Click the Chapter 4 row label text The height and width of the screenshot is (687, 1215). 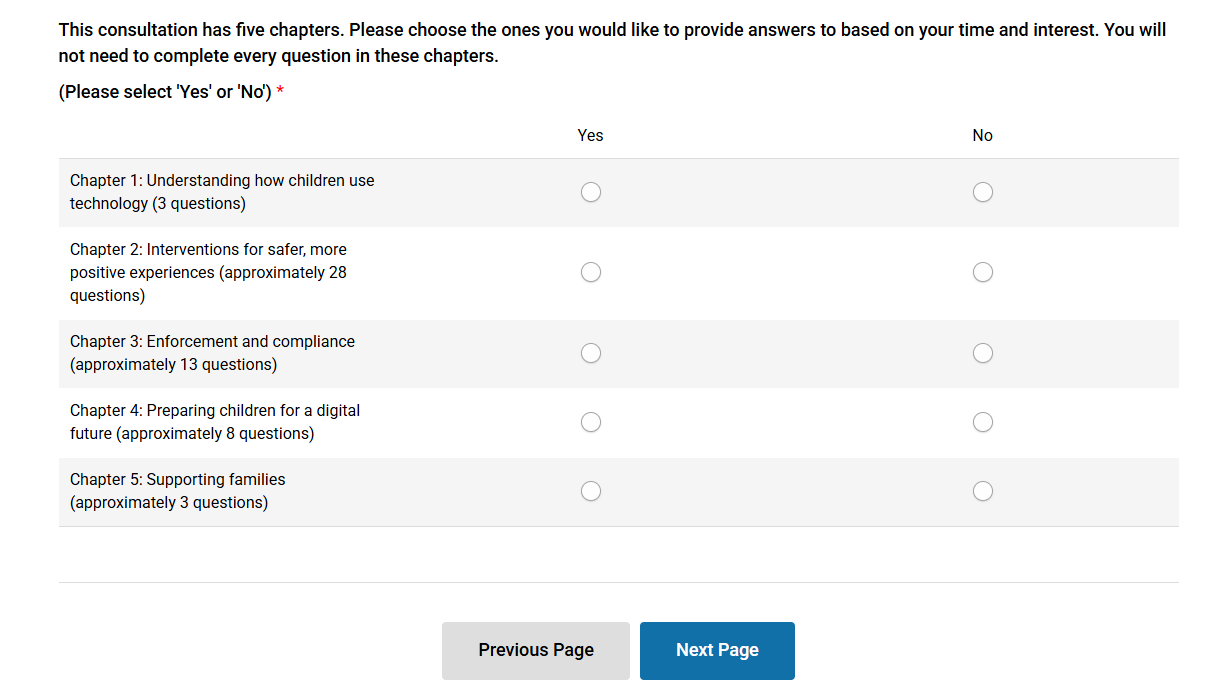coord(215,421)
